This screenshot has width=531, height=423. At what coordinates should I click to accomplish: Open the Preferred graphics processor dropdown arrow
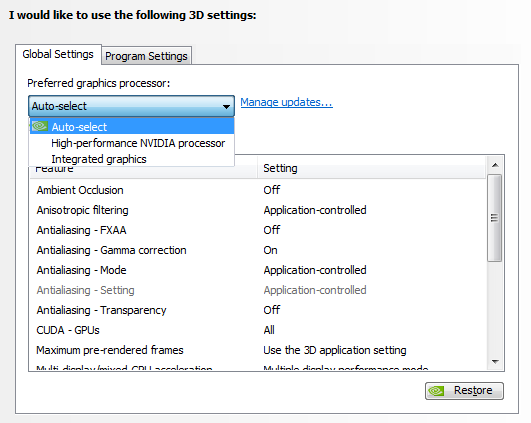coord(226,106)
